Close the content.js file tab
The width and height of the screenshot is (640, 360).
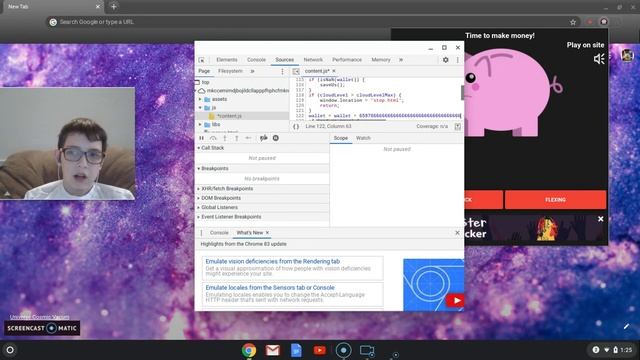(334, 71)
